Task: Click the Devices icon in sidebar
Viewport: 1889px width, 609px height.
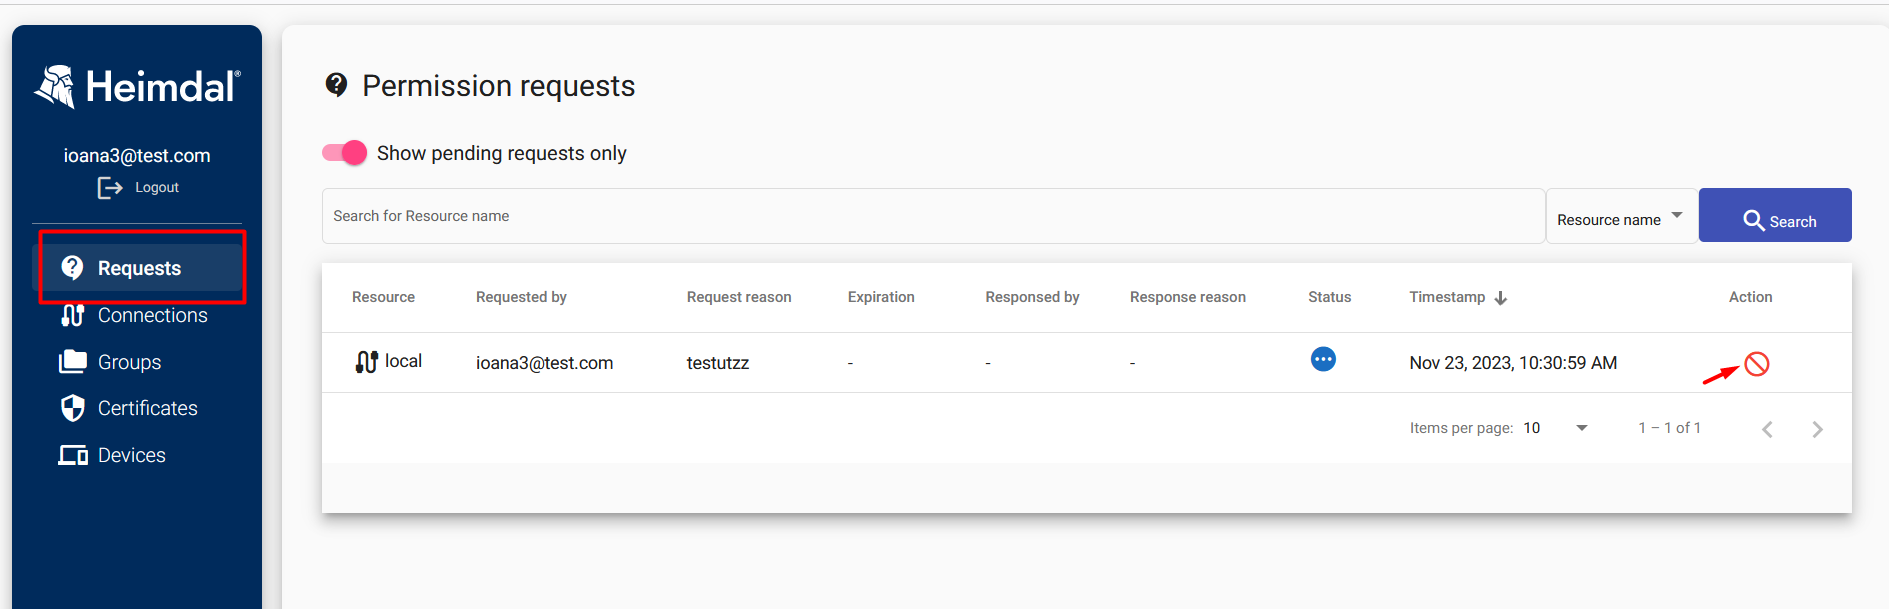Action: (73, 455)
